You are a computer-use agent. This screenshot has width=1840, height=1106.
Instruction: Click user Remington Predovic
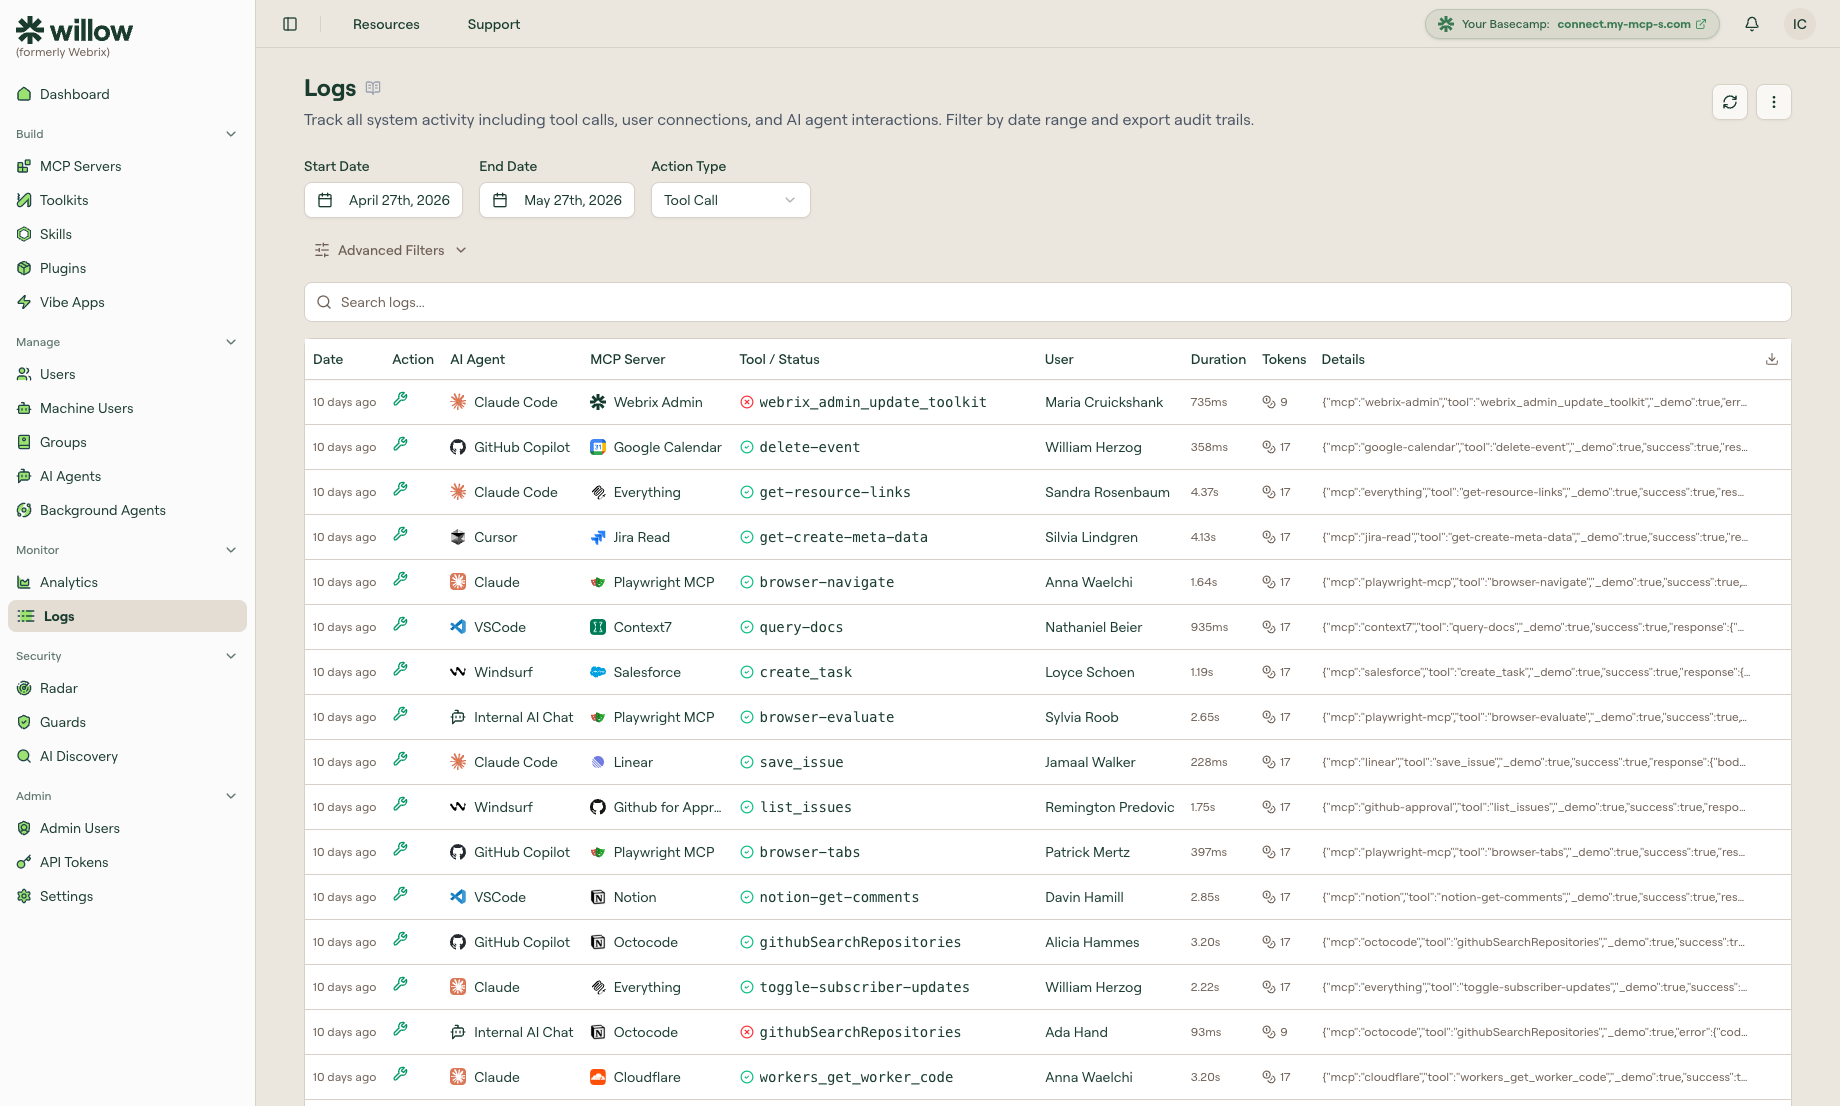tap(1110, 807)
